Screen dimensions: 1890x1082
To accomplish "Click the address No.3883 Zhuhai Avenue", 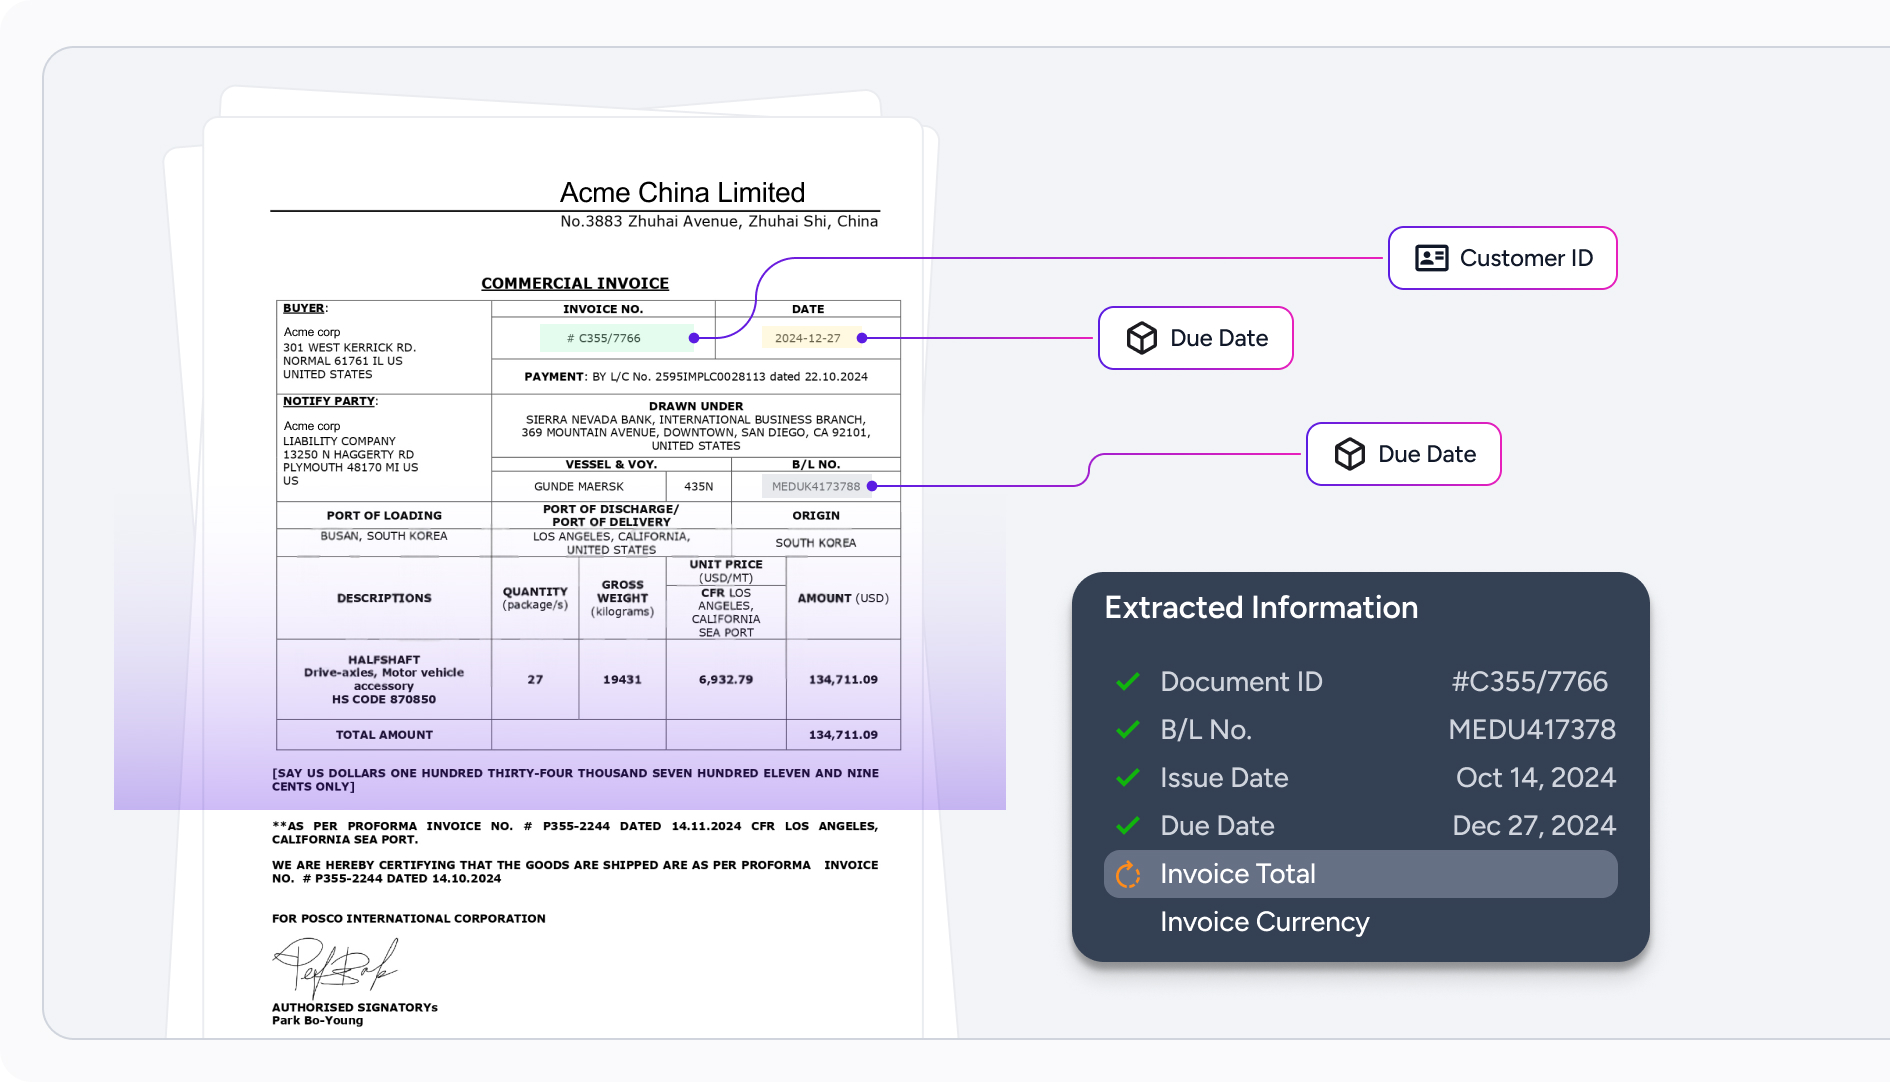I will (x=719, y=221).
